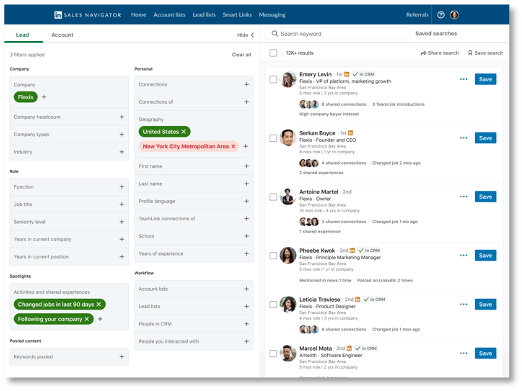Add another spotlight filter with plus

100,319
